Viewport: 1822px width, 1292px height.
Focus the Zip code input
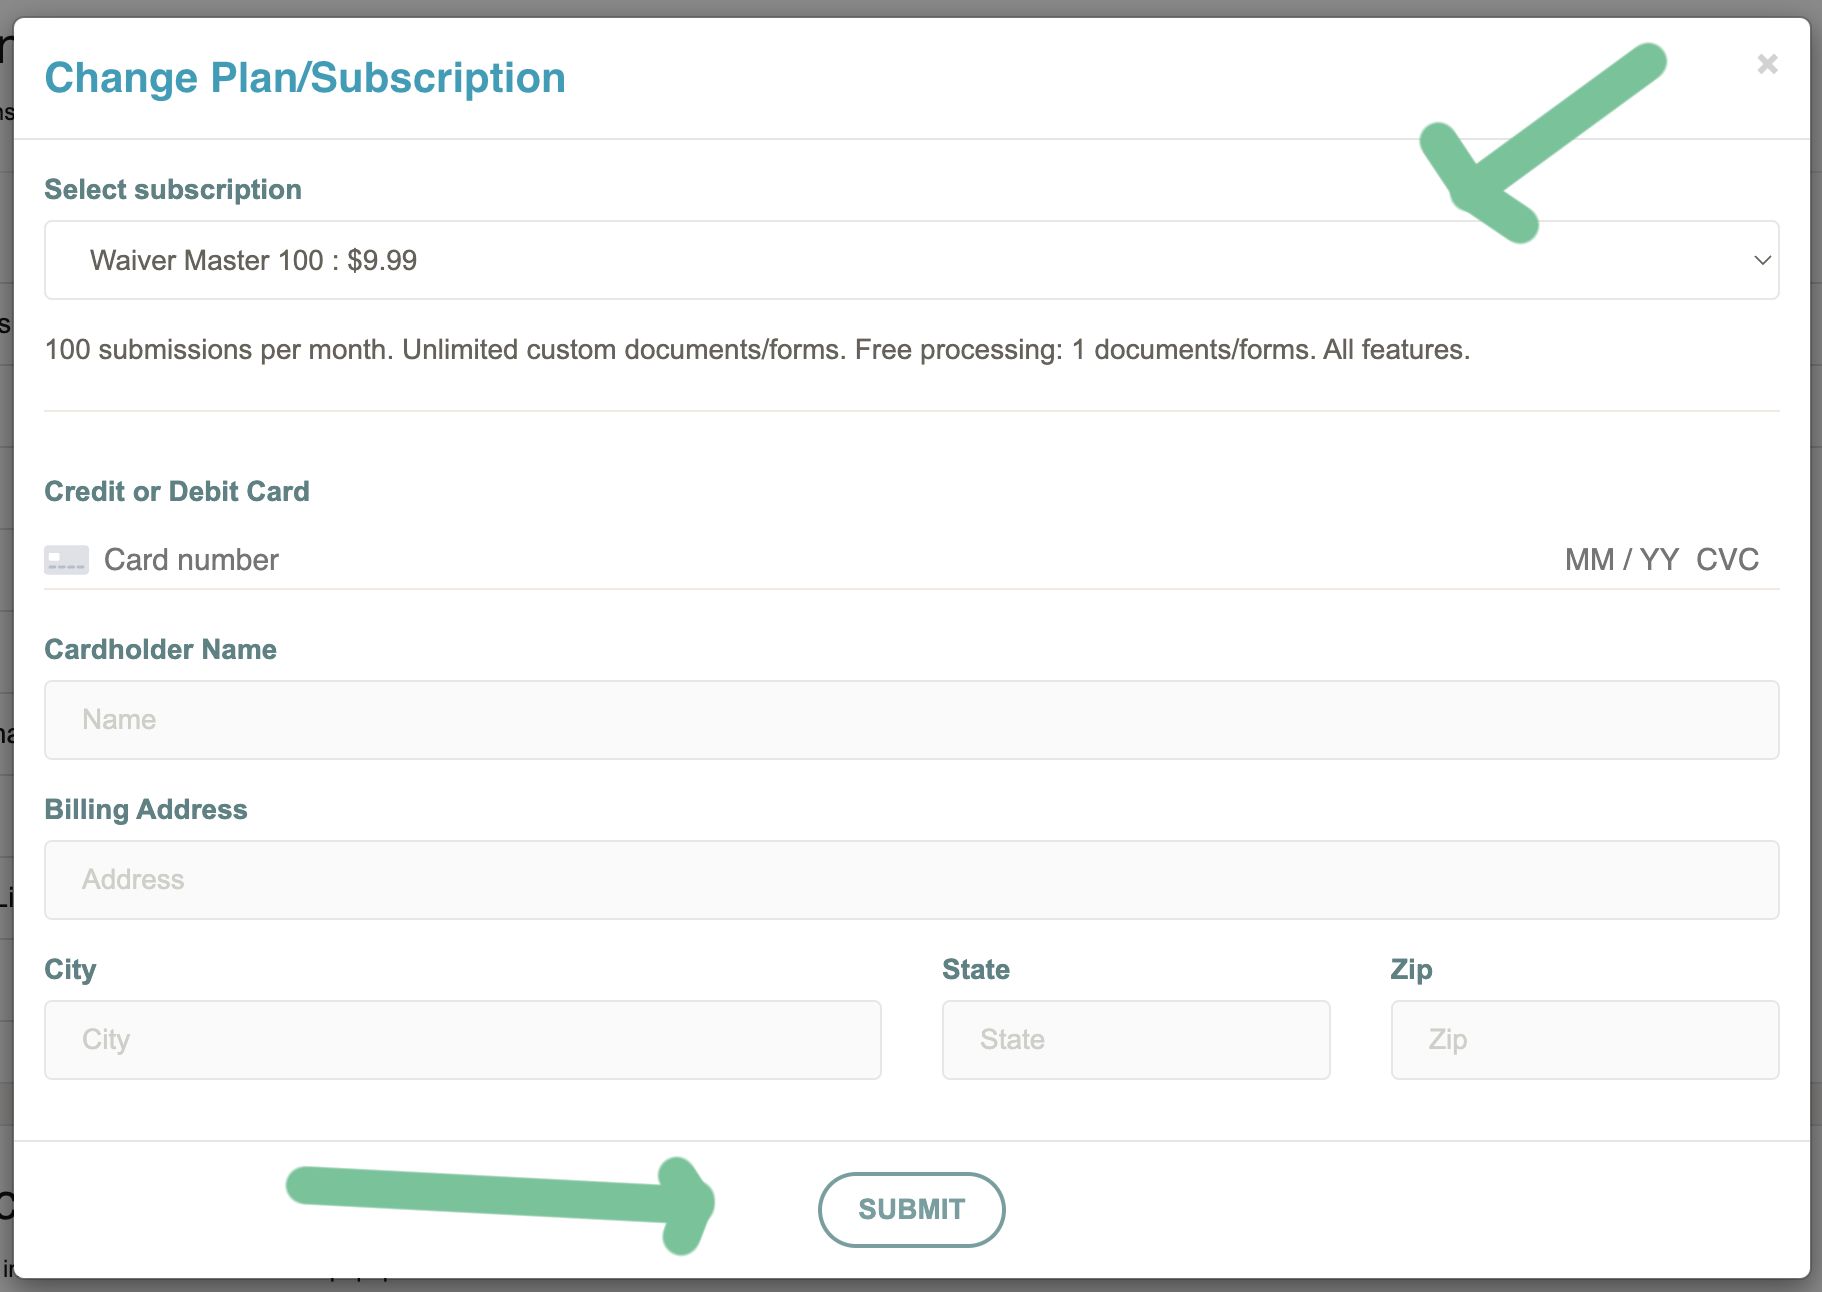(1584, 1039)
